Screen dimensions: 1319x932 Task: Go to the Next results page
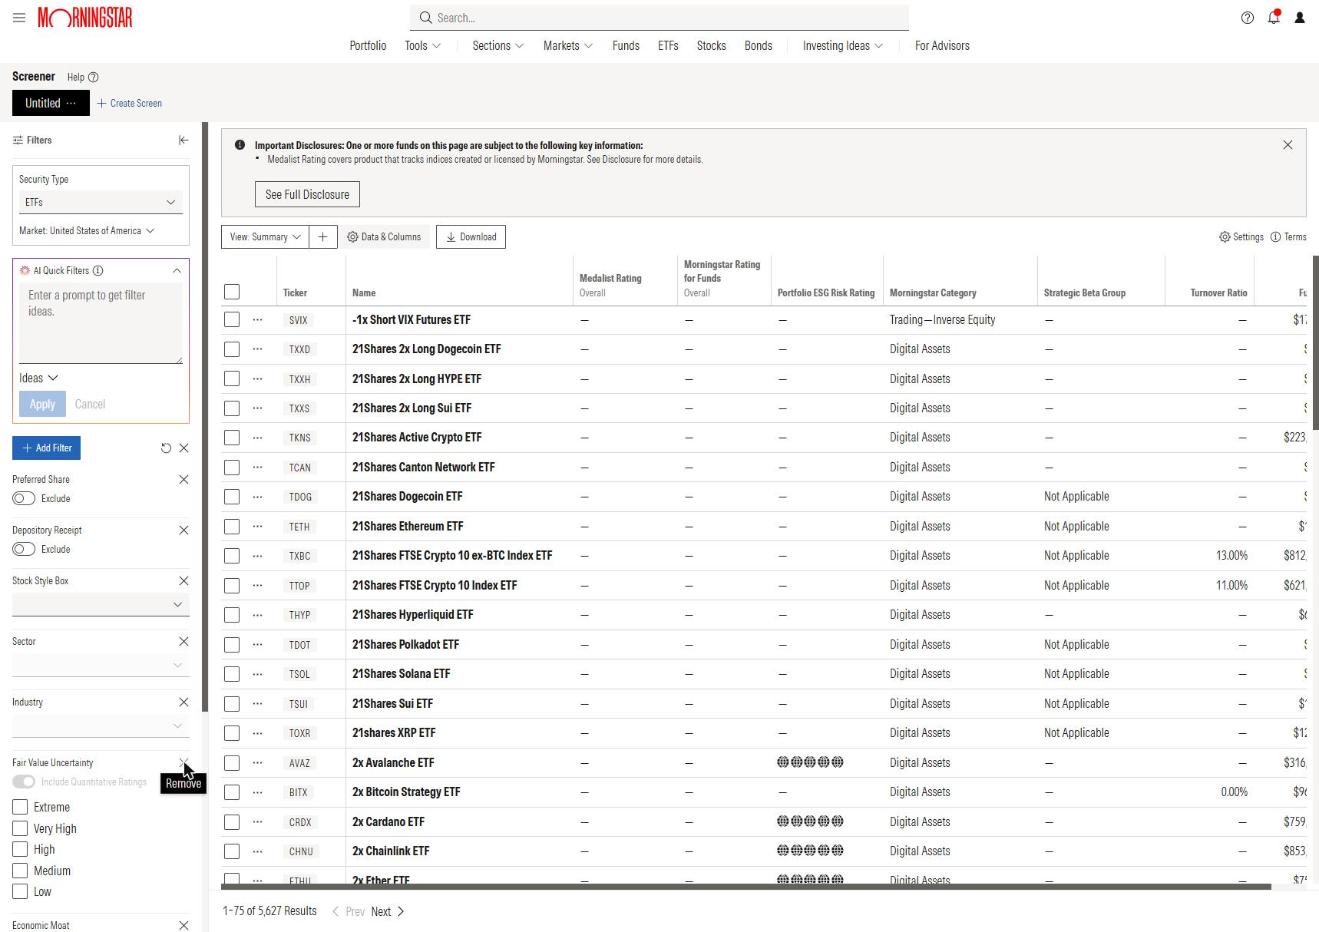387,912
